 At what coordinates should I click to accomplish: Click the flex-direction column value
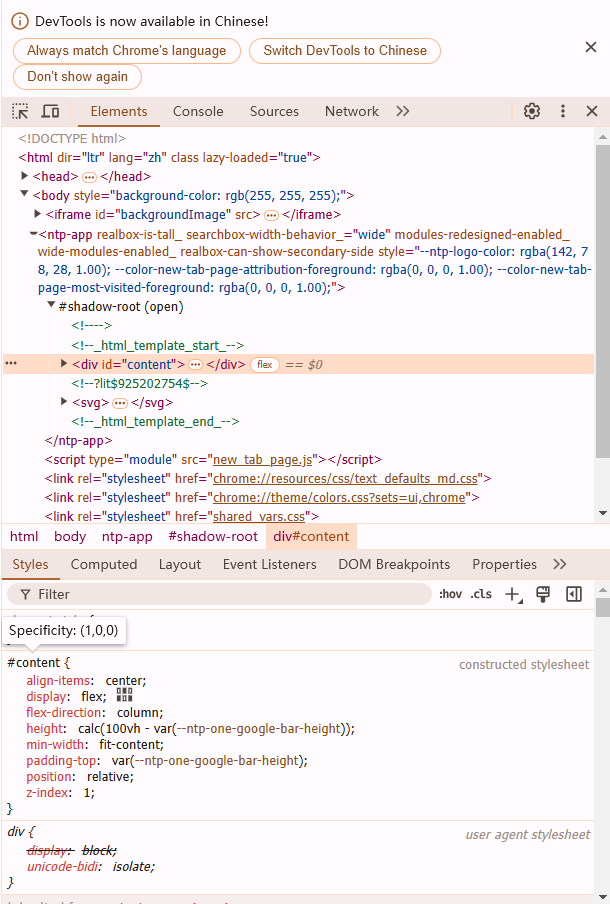pos(140,713)
